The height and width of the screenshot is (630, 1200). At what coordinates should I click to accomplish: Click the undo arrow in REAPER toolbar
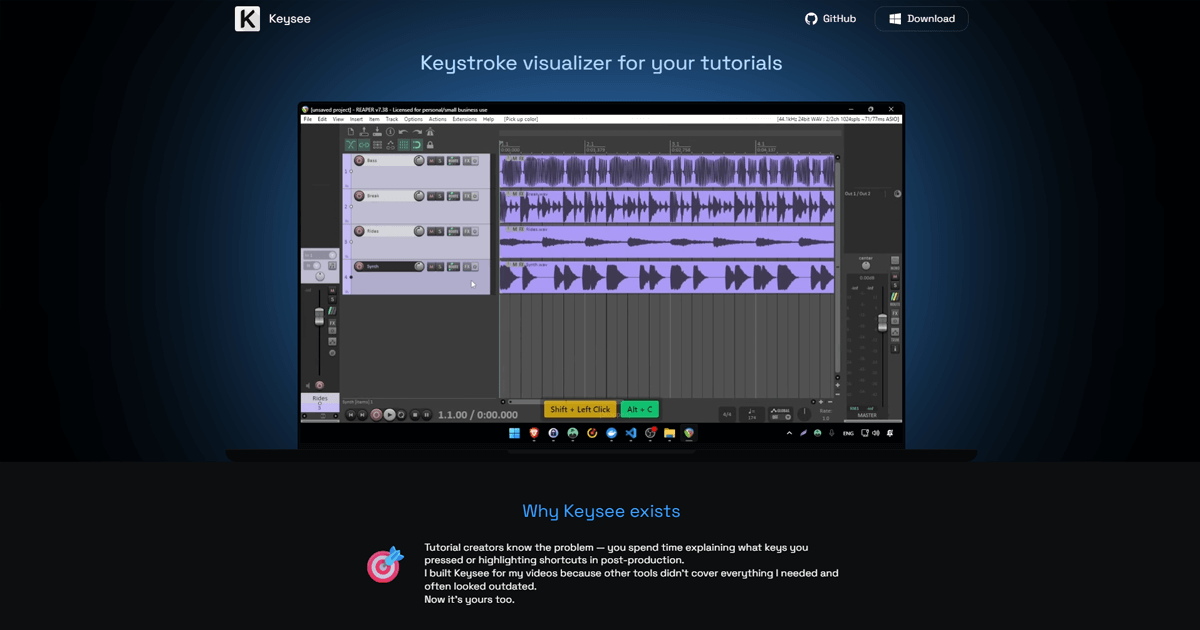coord(403,132)
